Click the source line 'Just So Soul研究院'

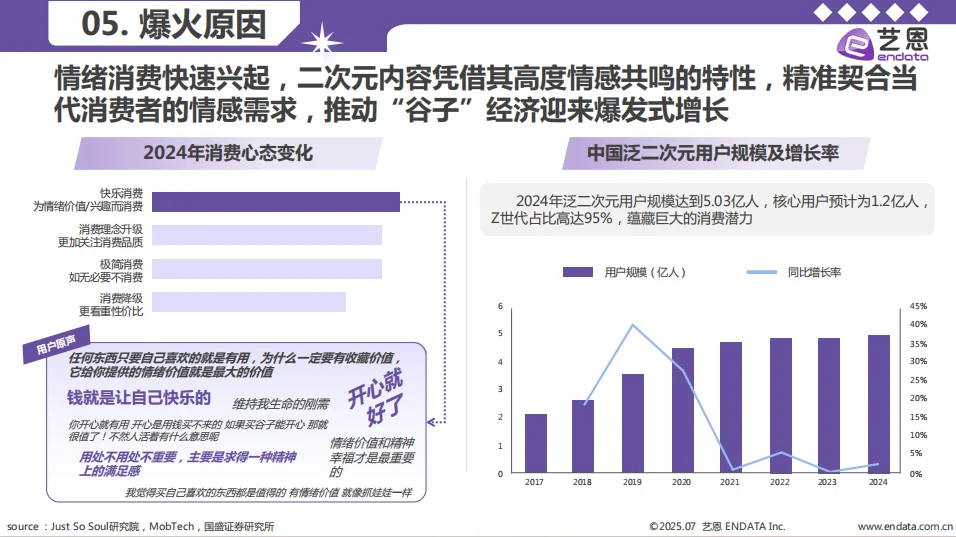pyautogui.click(x=95, y=526)
